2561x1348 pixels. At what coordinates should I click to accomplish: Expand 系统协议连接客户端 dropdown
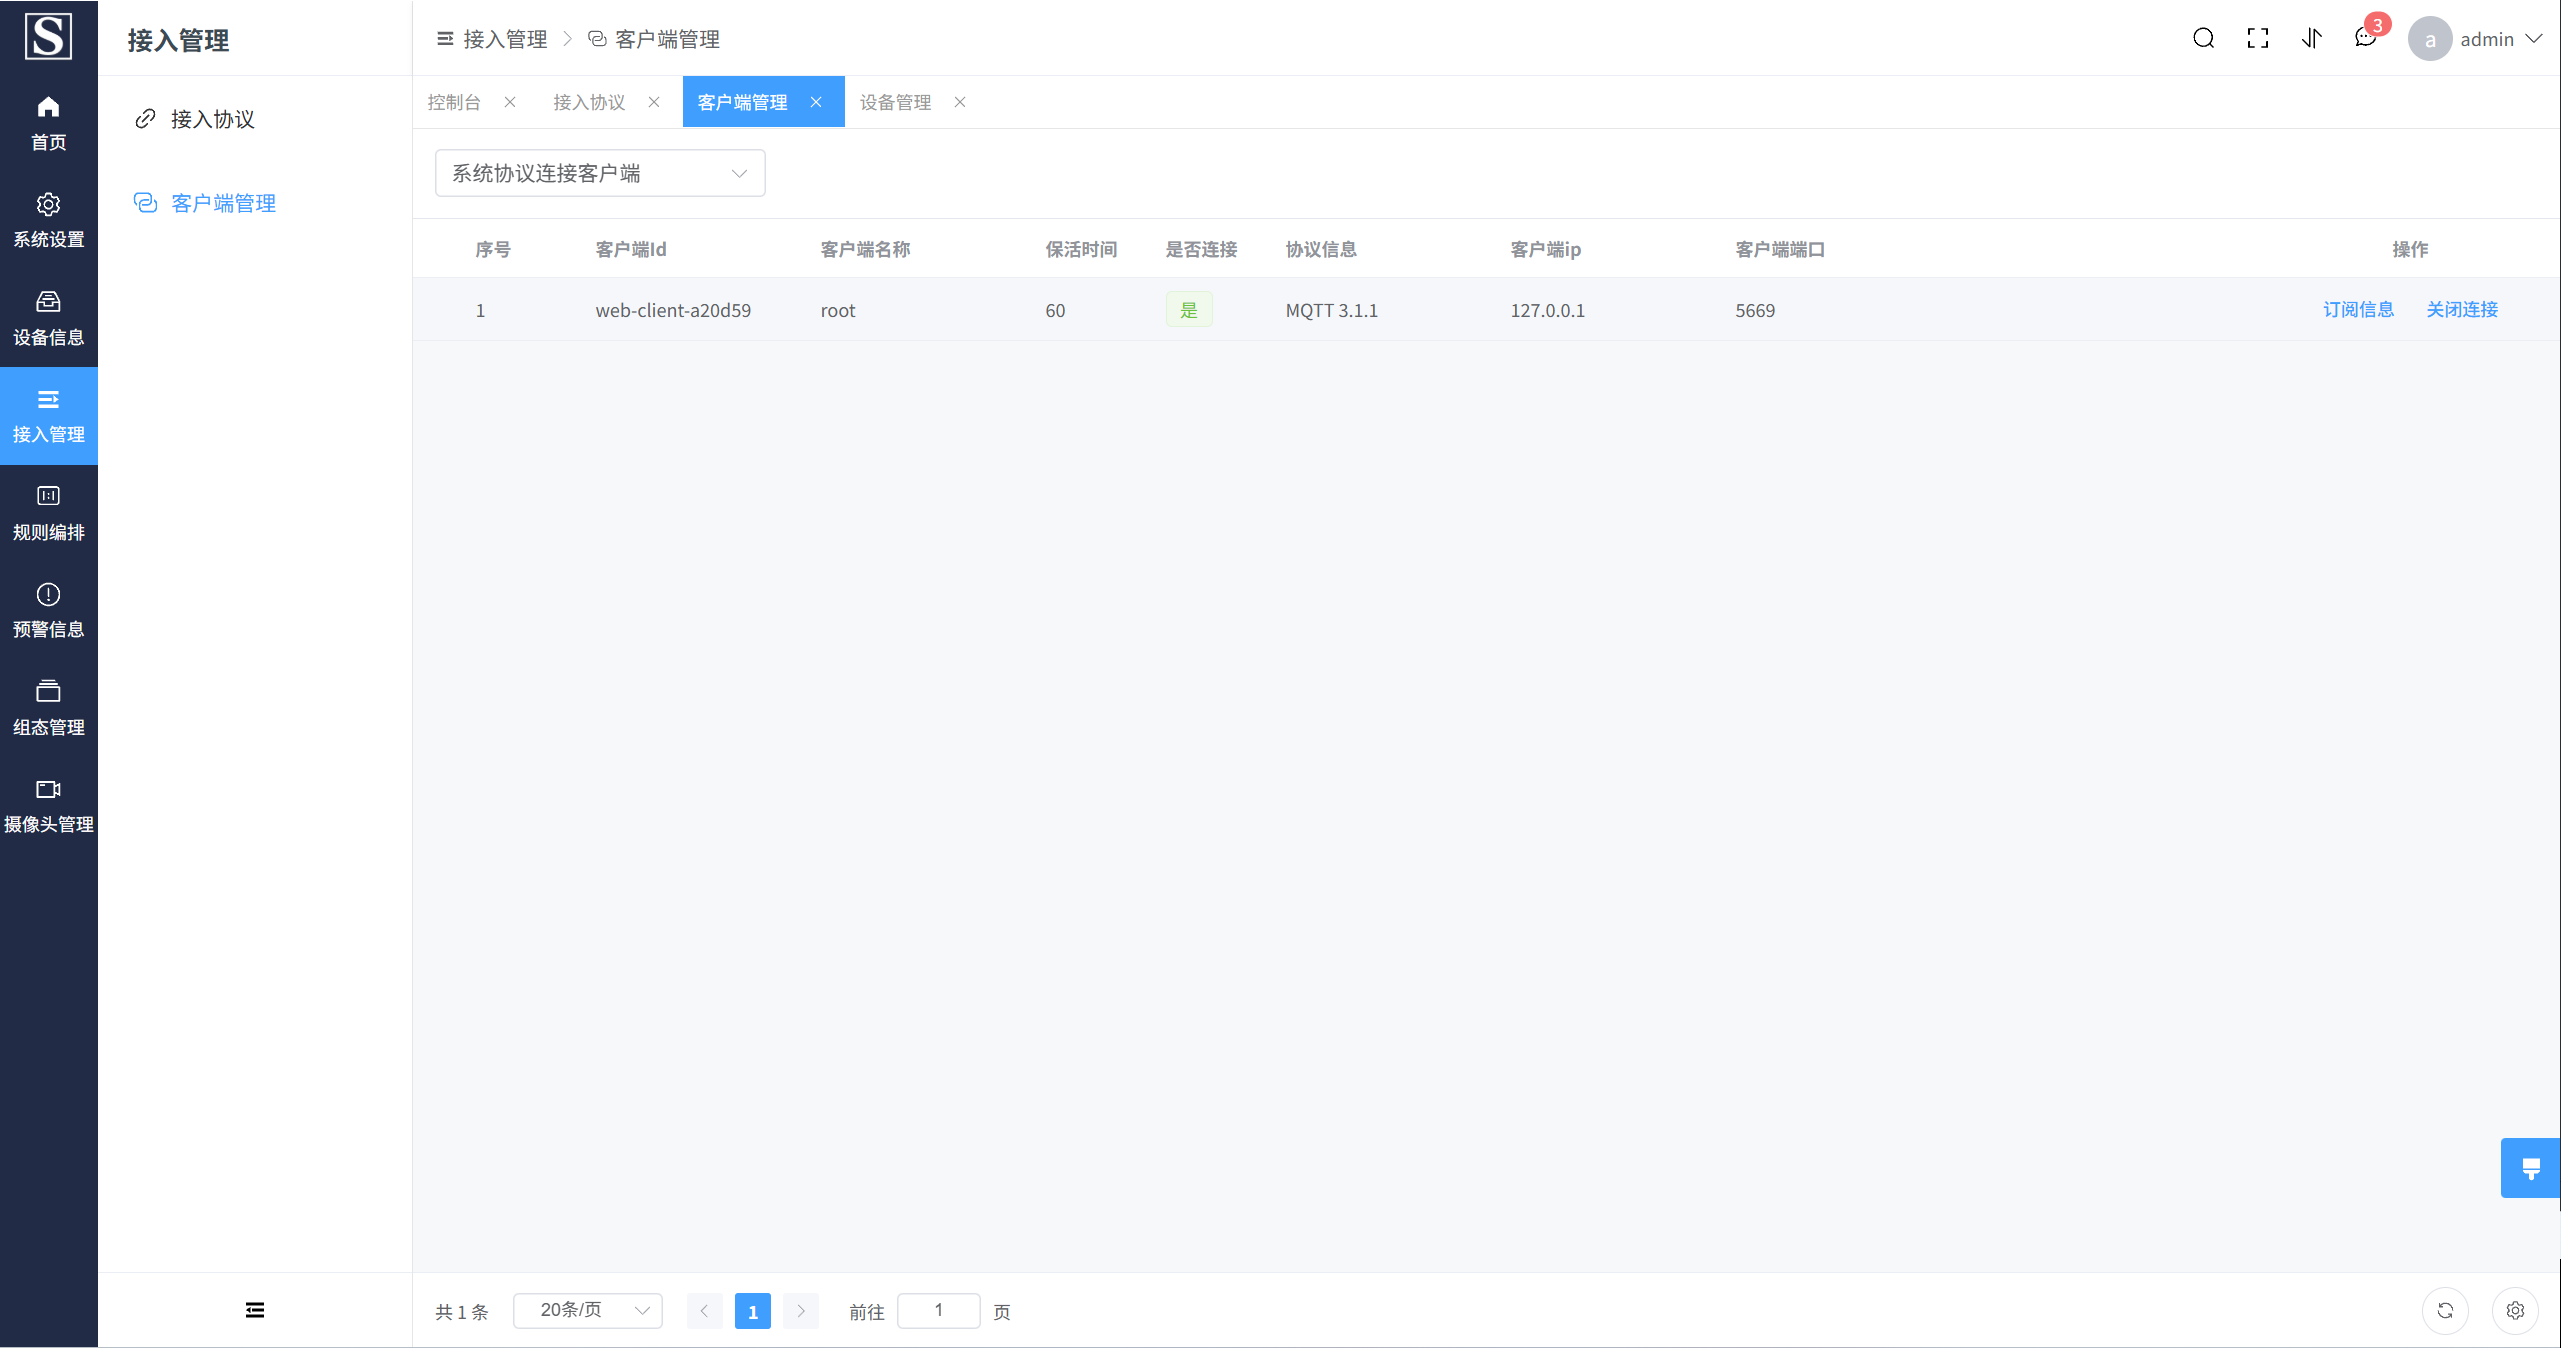tap(600, 173)
